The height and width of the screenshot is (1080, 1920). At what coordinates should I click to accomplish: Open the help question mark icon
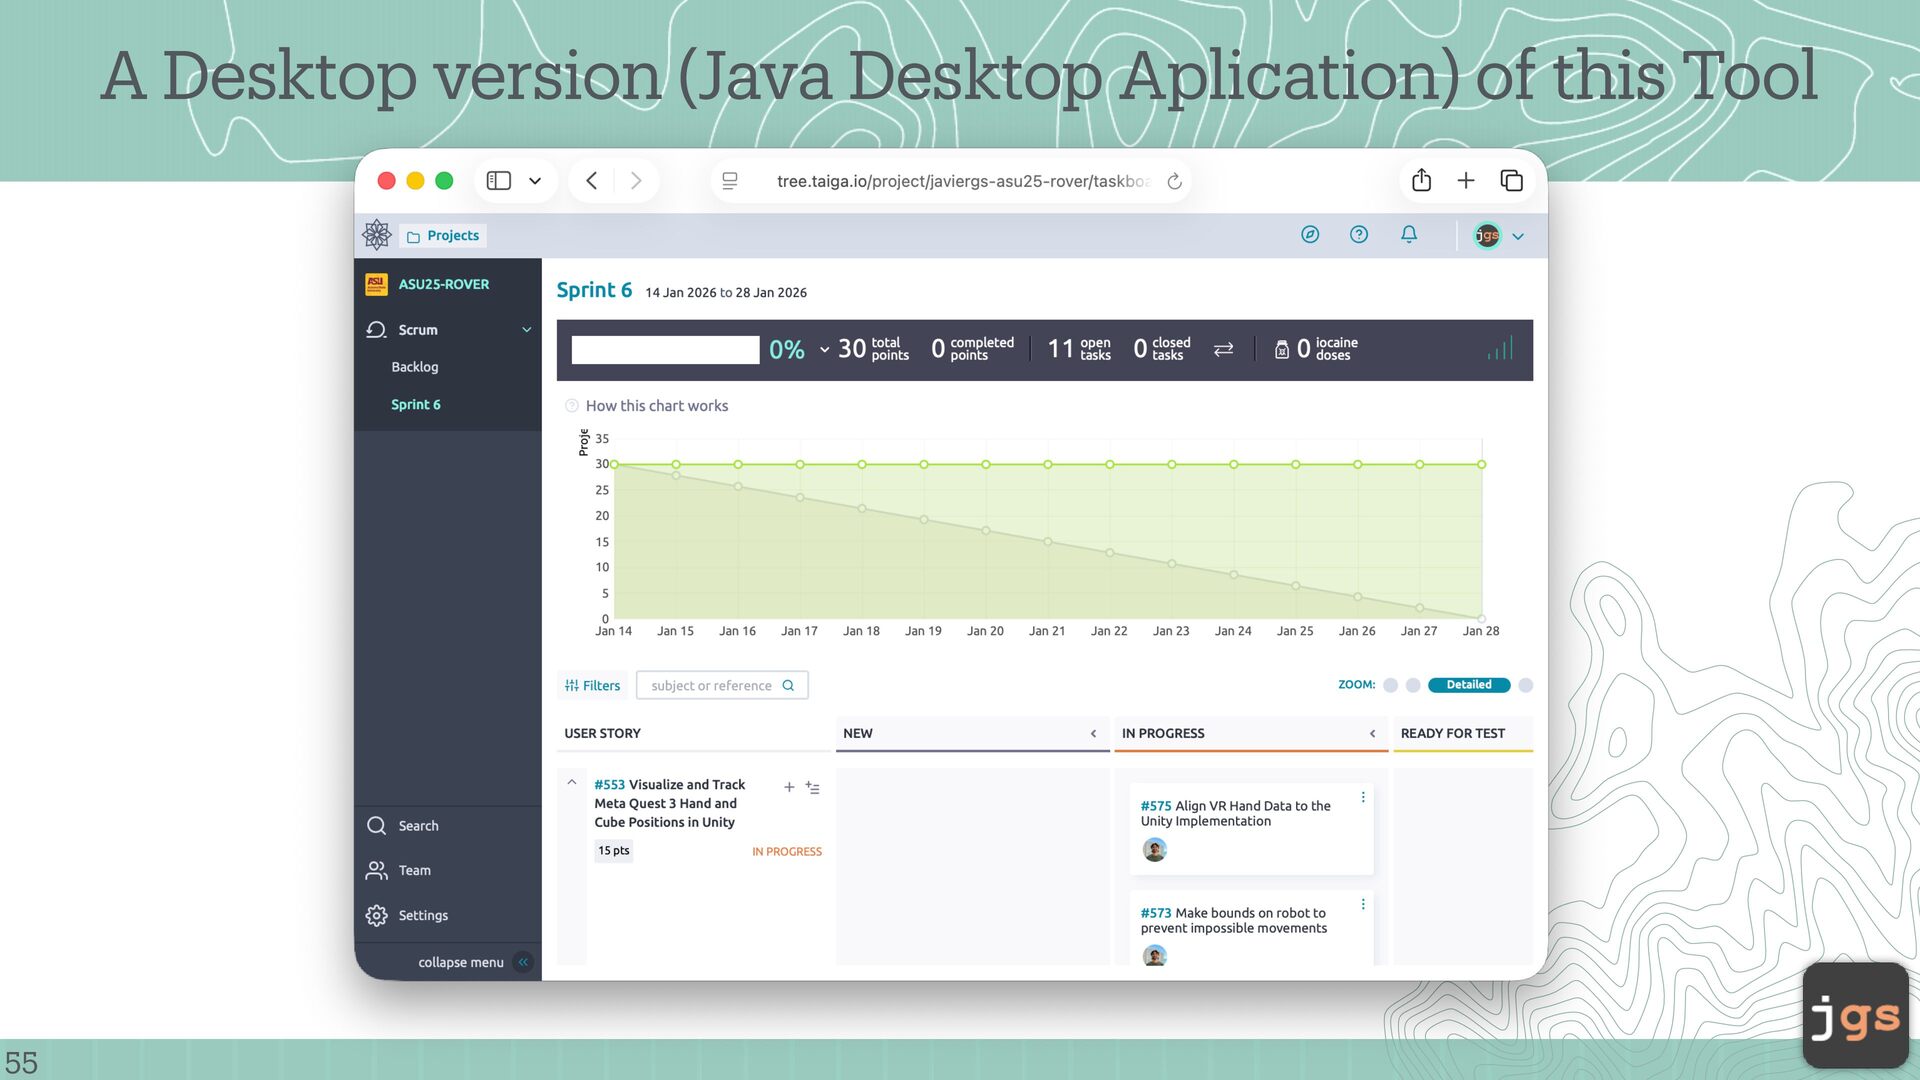coord(1359,235)
